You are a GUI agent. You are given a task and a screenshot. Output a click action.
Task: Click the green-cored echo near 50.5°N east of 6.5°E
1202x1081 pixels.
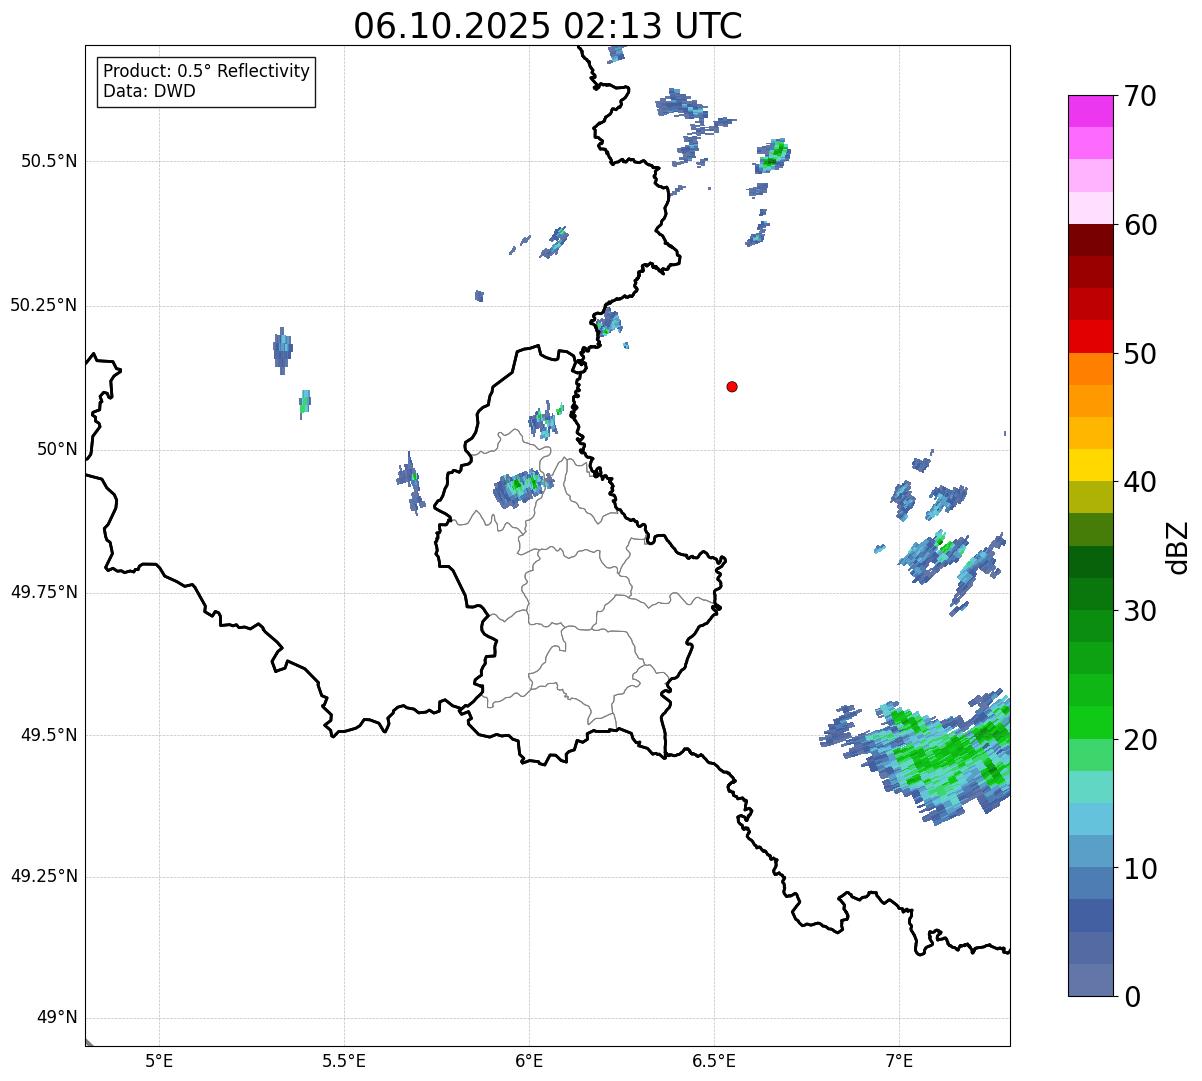pyautogui.click(x=773, y=155)
